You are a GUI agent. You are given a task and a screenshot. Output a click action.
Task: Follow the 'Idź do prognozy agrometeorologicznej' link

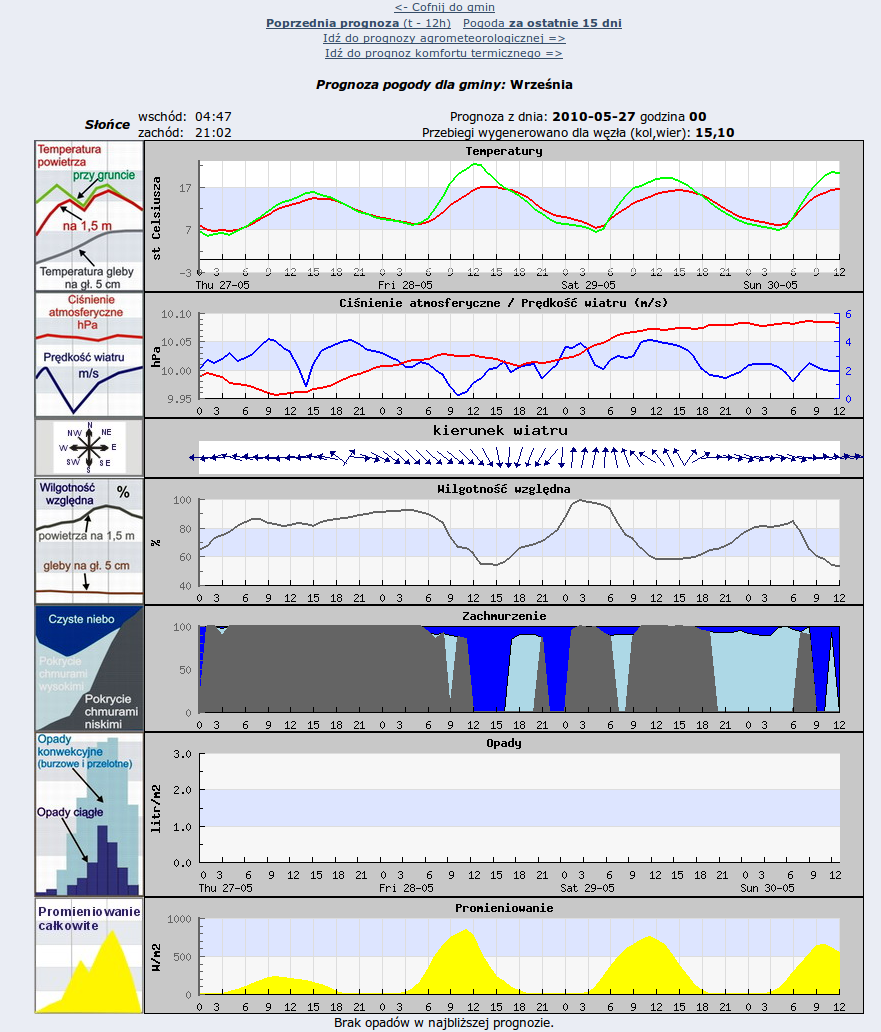(x=444, y=38)
